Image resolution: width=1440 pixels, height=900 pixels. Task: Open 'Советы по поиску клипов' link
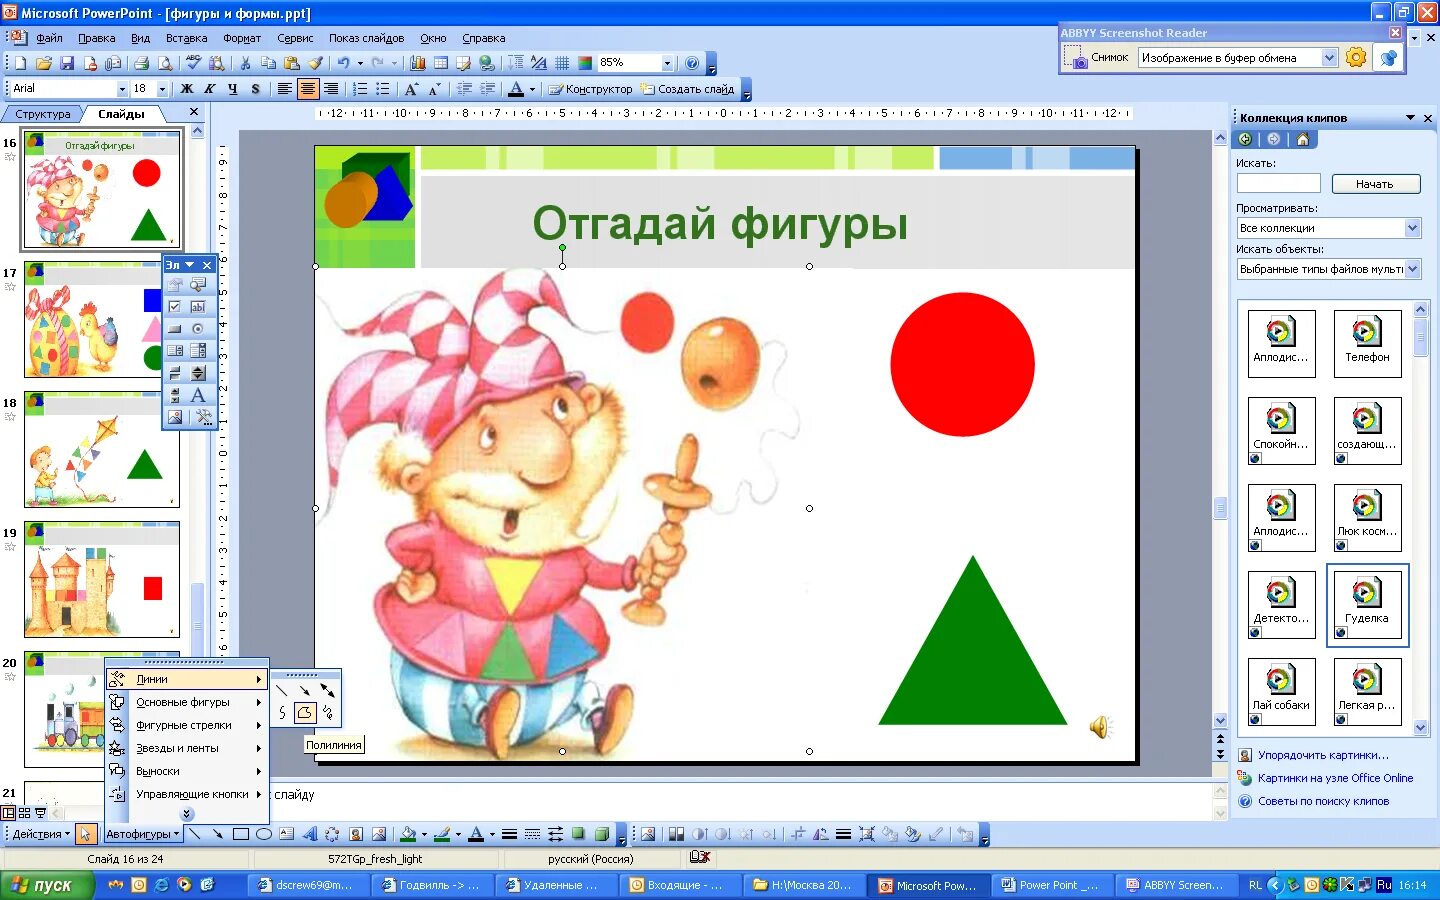point(1323,801)
